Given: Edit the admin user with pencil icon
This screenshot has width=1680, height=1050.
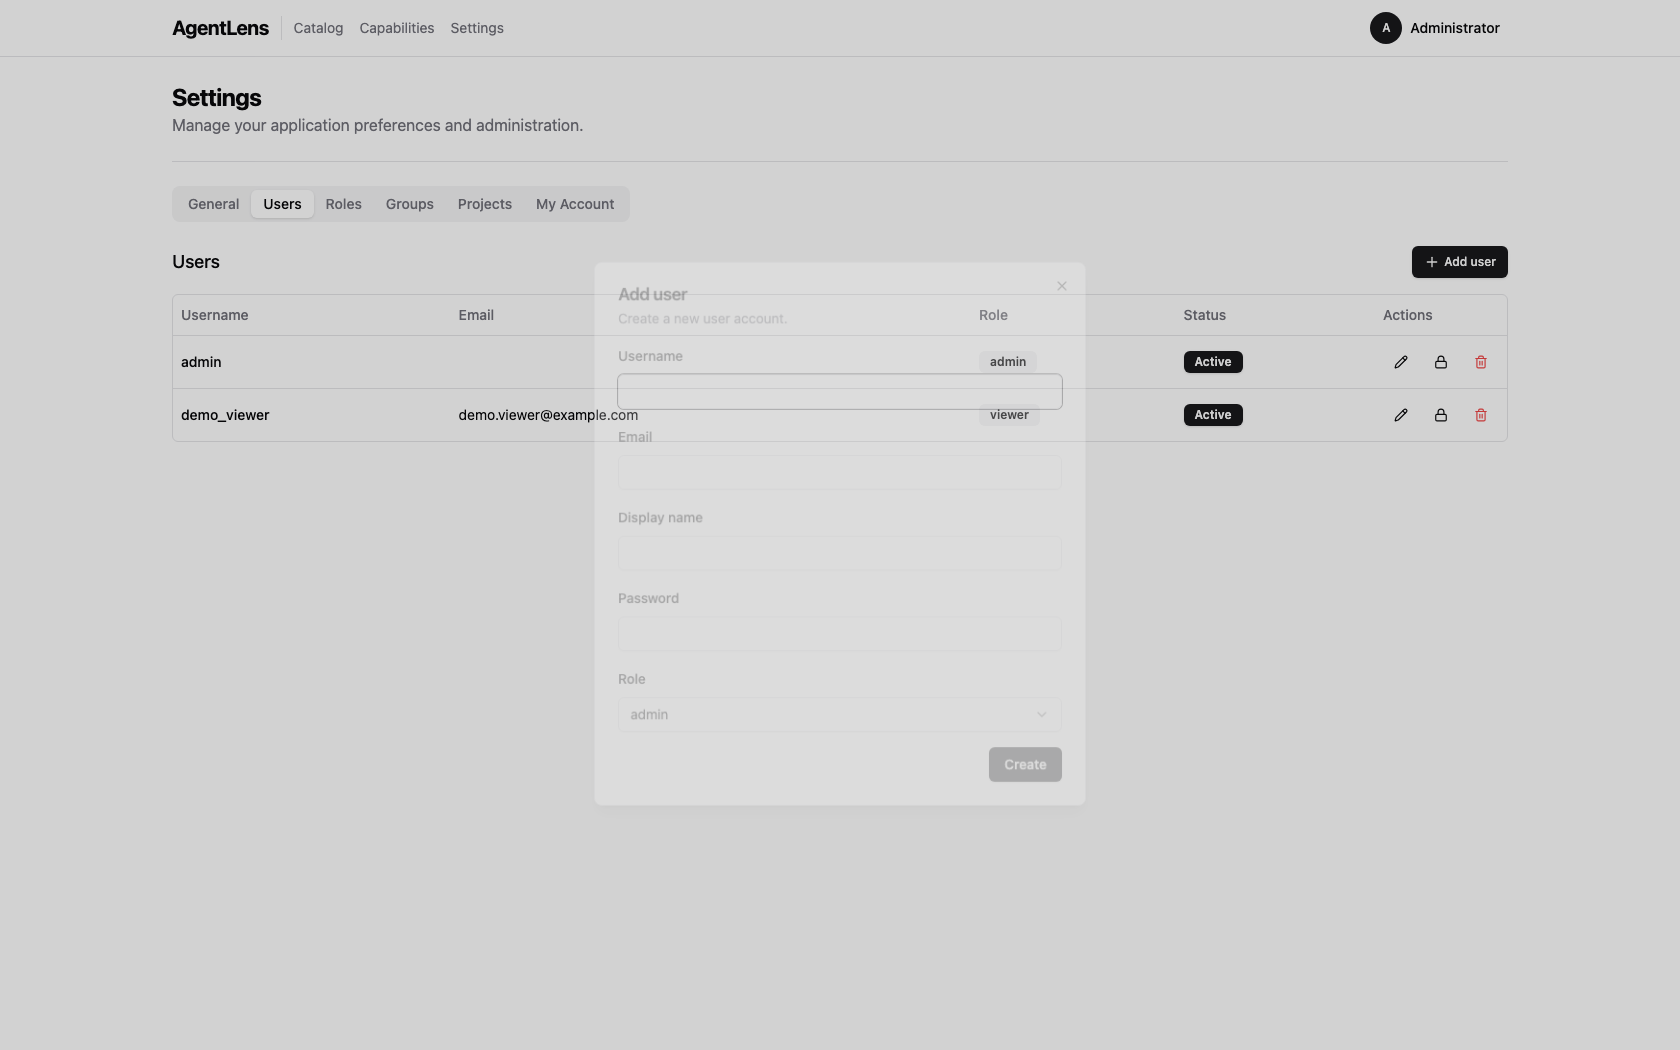Looking at the screenshot, I should click(1400, 362).
